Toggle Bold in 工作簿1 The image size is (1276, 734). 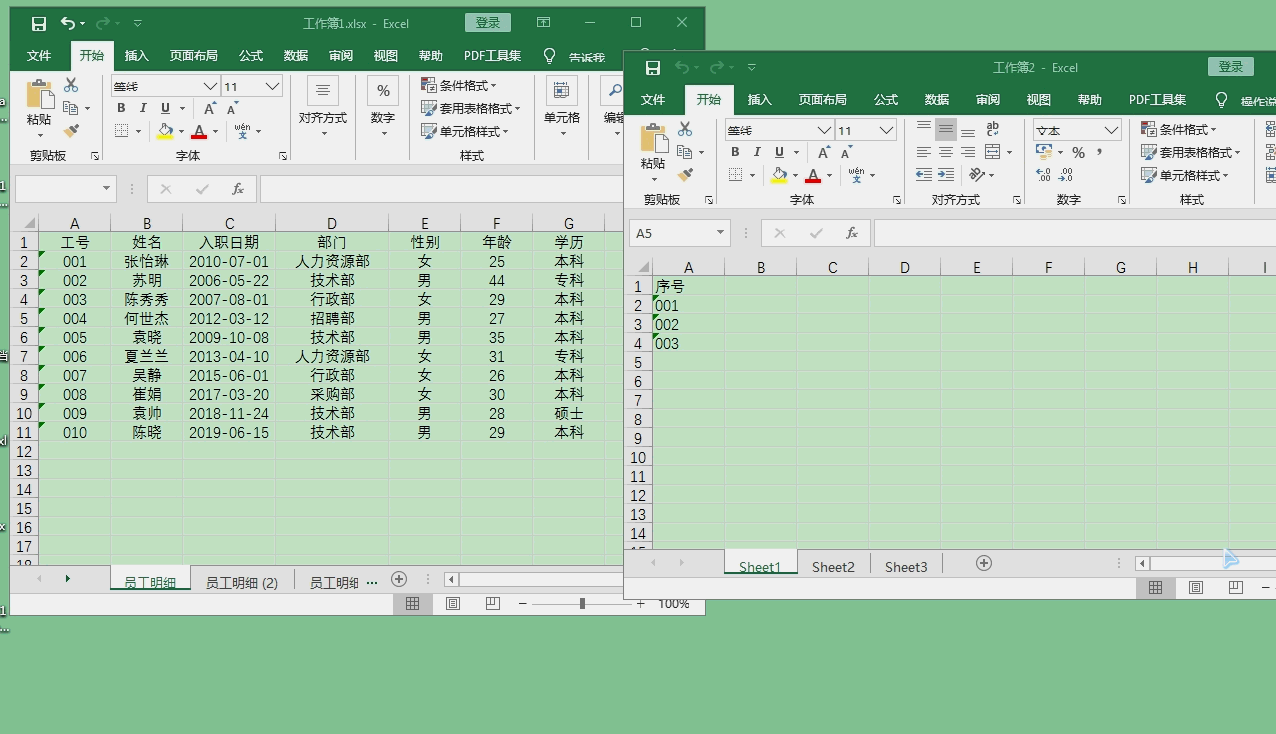click(x=121, y=108)
